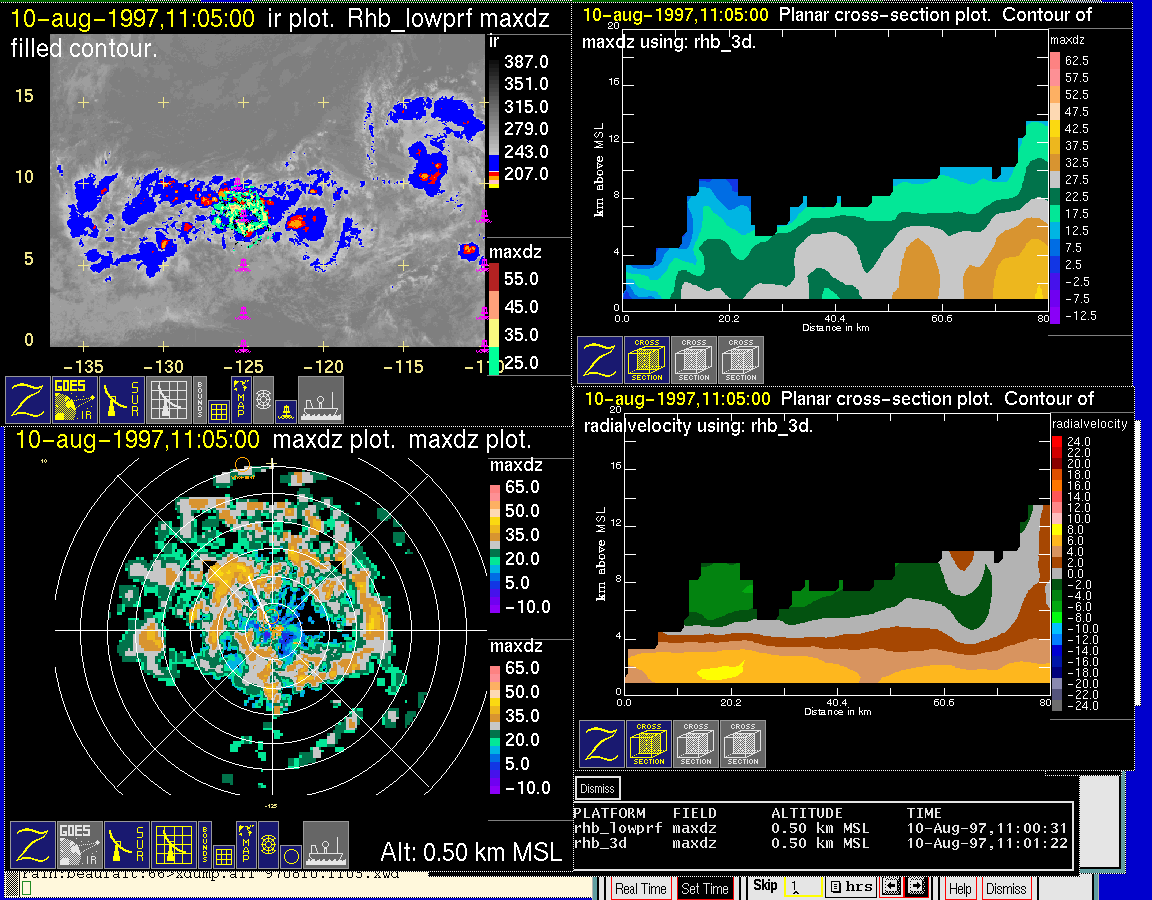Toggle the BOUNDS overlay in bottom maxdz panel

(205, 845)
